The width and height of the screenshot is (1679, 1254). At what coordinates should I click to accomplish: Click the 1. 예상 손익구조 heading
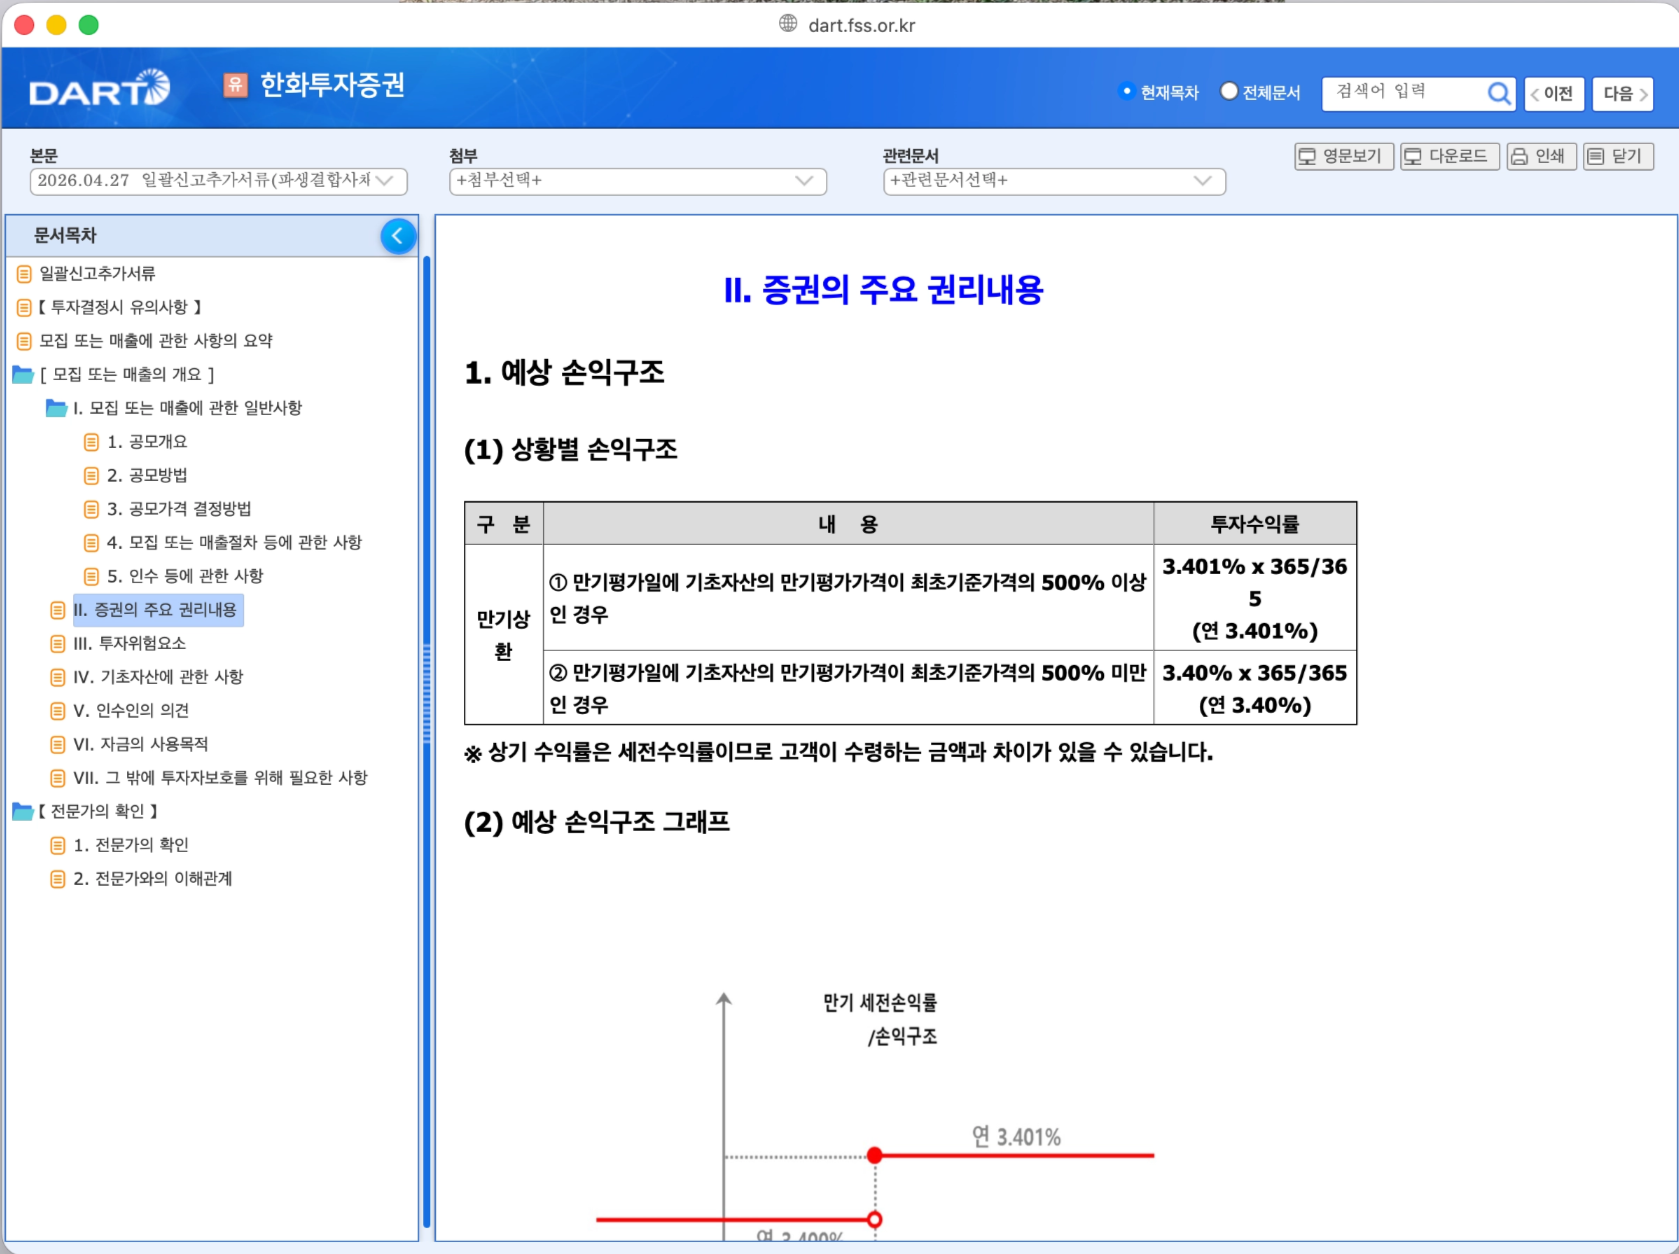click(x=564, y=373)
